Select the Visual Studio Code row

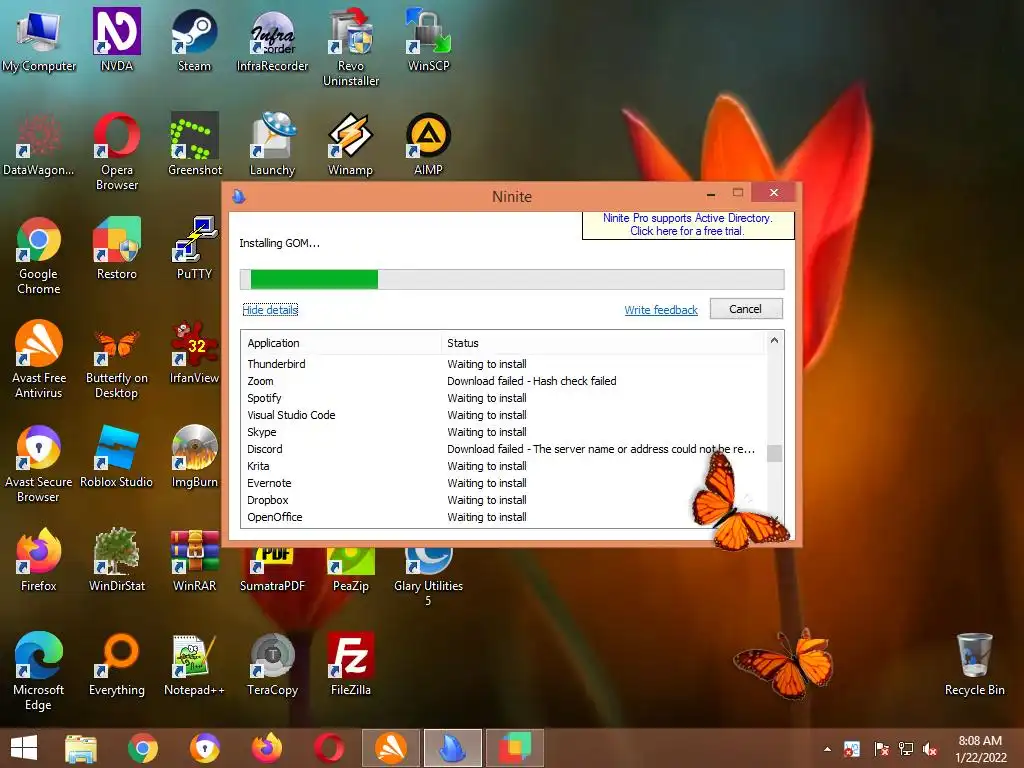click(x=503, y=415)
